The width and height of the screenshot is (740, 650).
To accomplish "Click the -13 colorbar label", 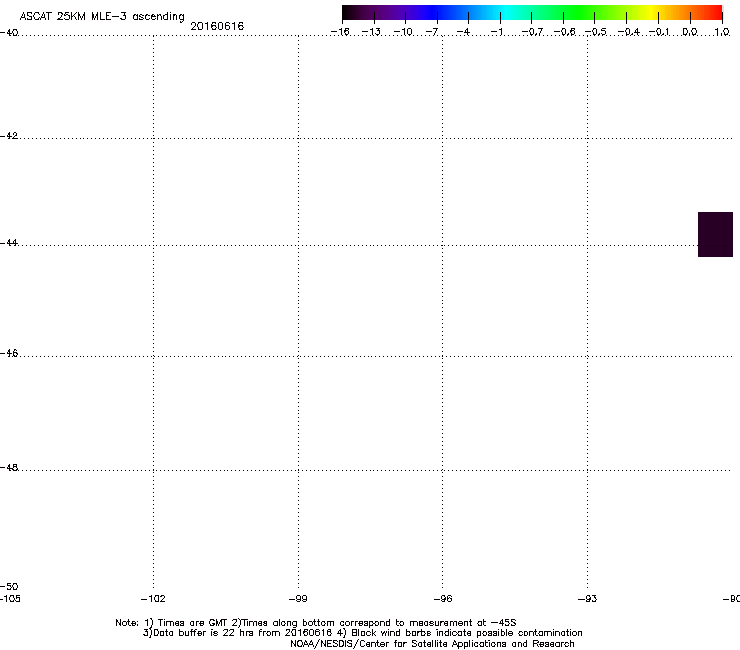I will point(371,32).
